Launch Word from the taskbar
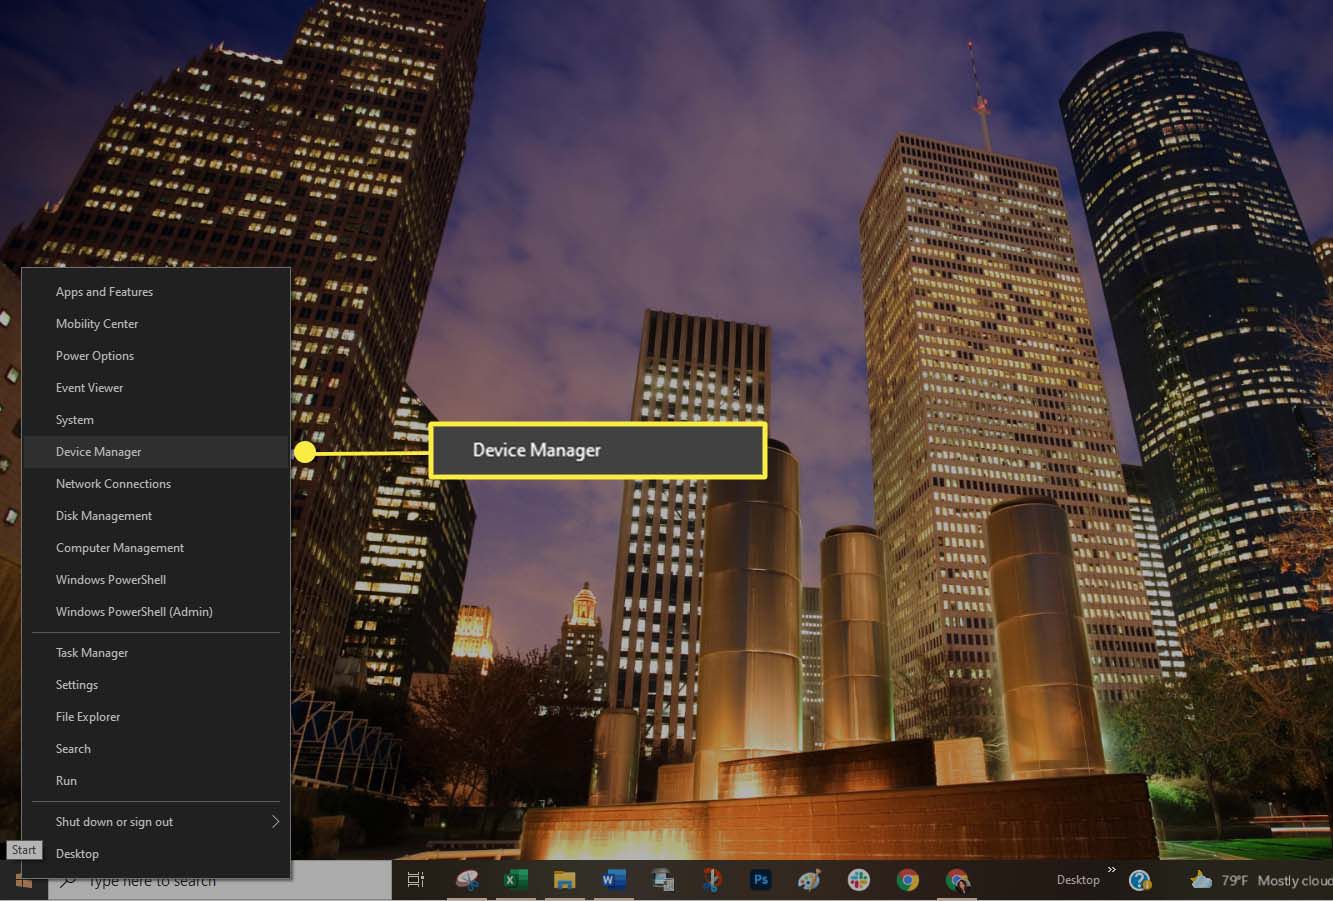 coord(614,880)
